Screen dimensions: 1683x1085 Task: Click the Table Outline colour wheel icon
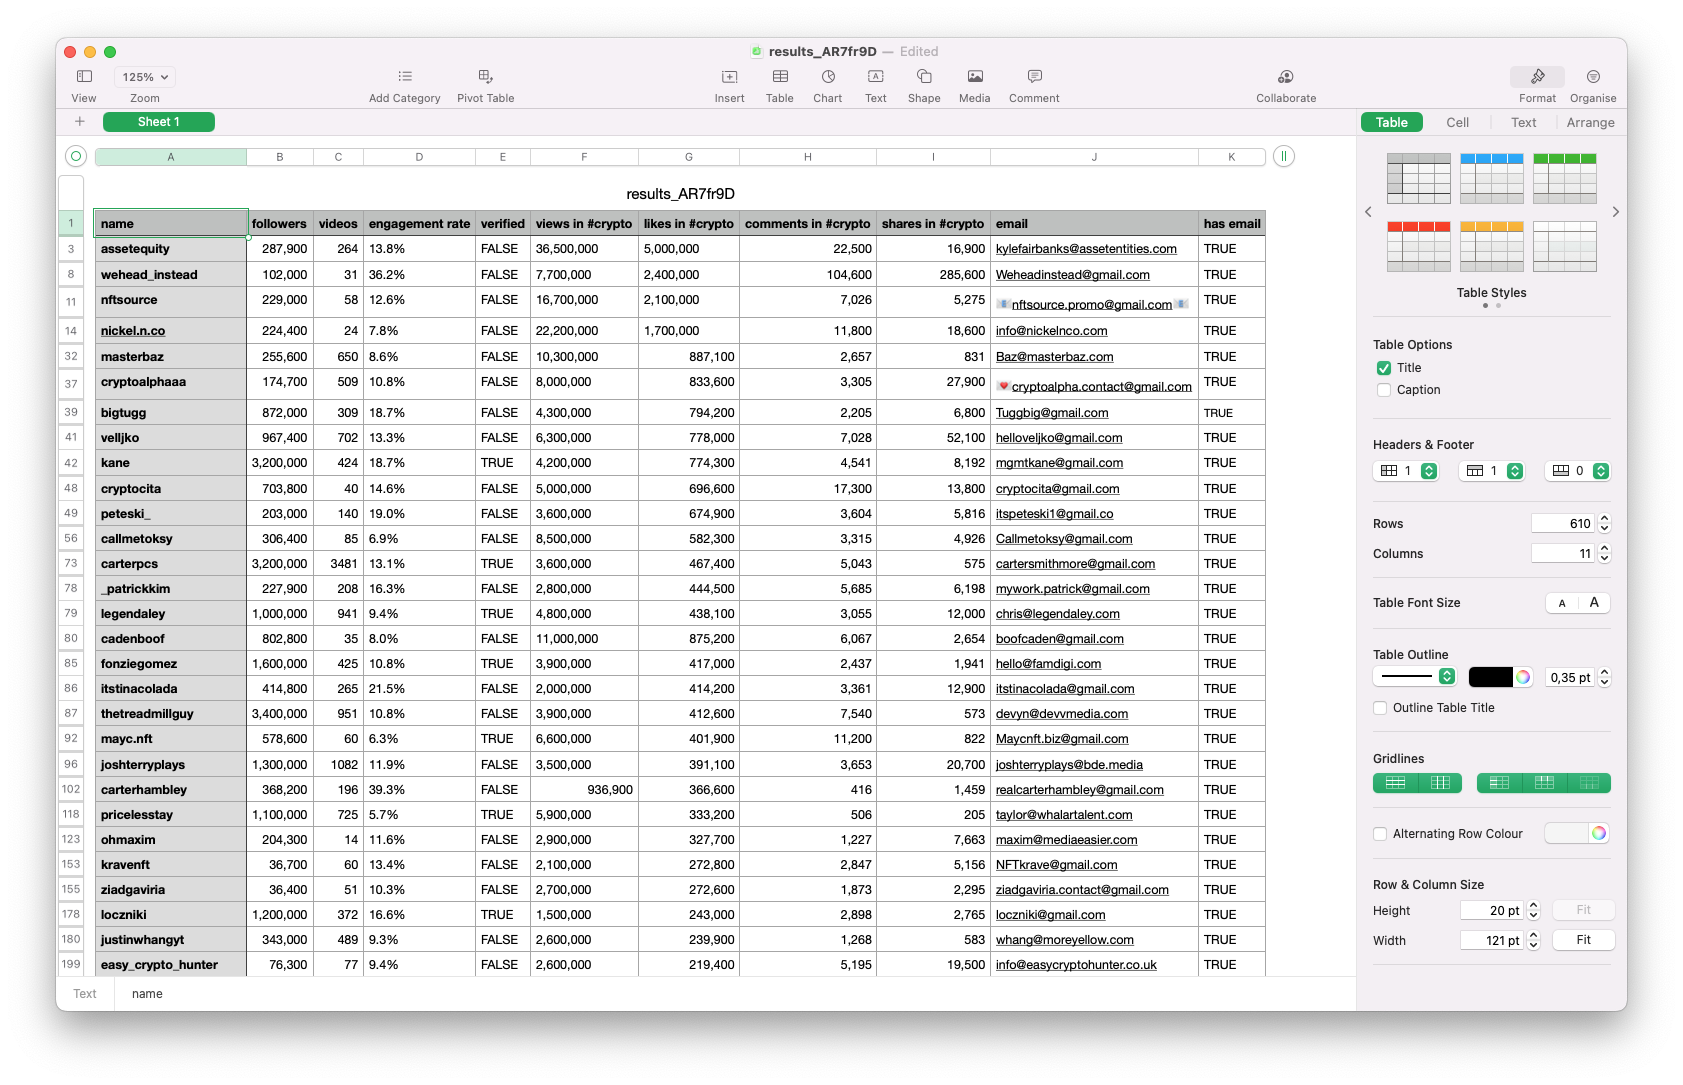coord(1523,677)
